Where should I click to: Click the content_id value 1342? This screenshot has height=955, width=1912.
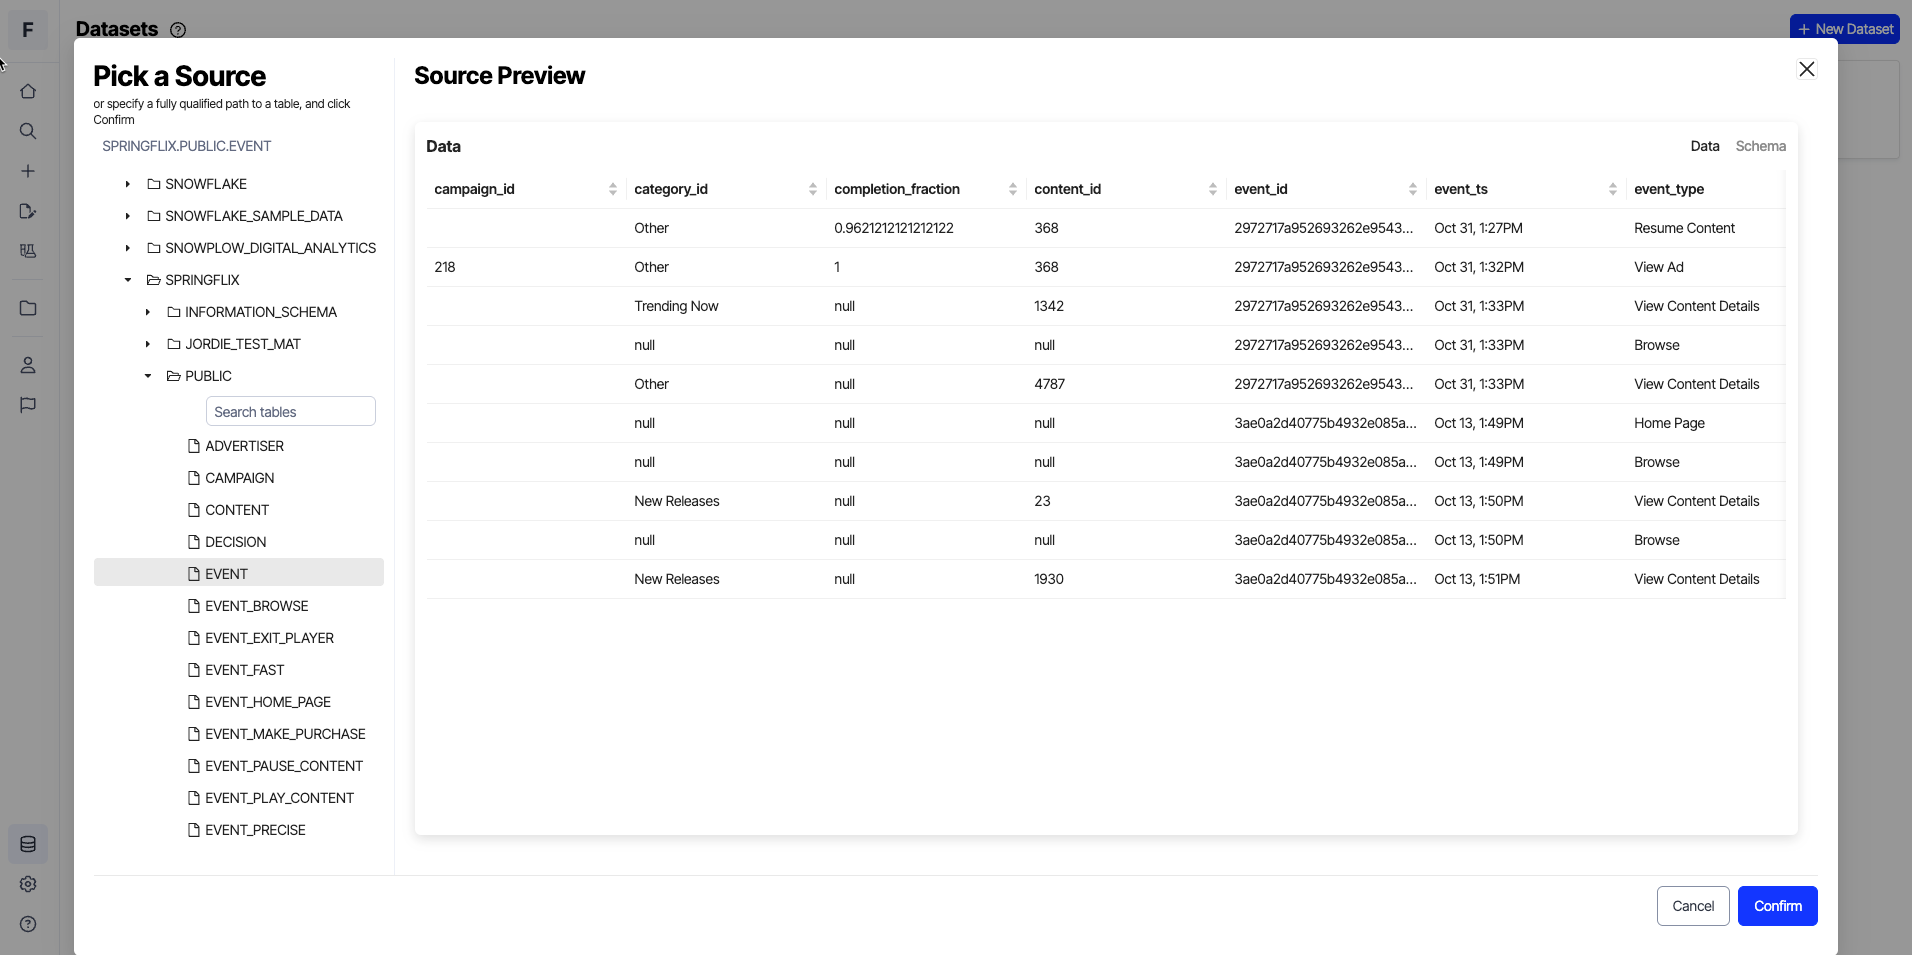pos(1048,306)
